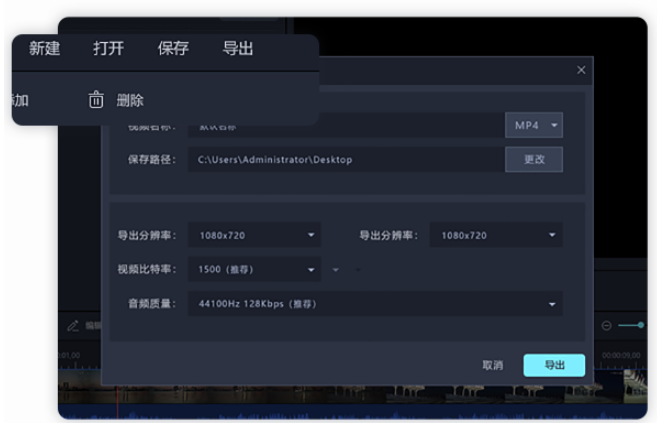Open the left 1080x720 resolution dropdown
This screenshot has width=657, height=423.
254,235
